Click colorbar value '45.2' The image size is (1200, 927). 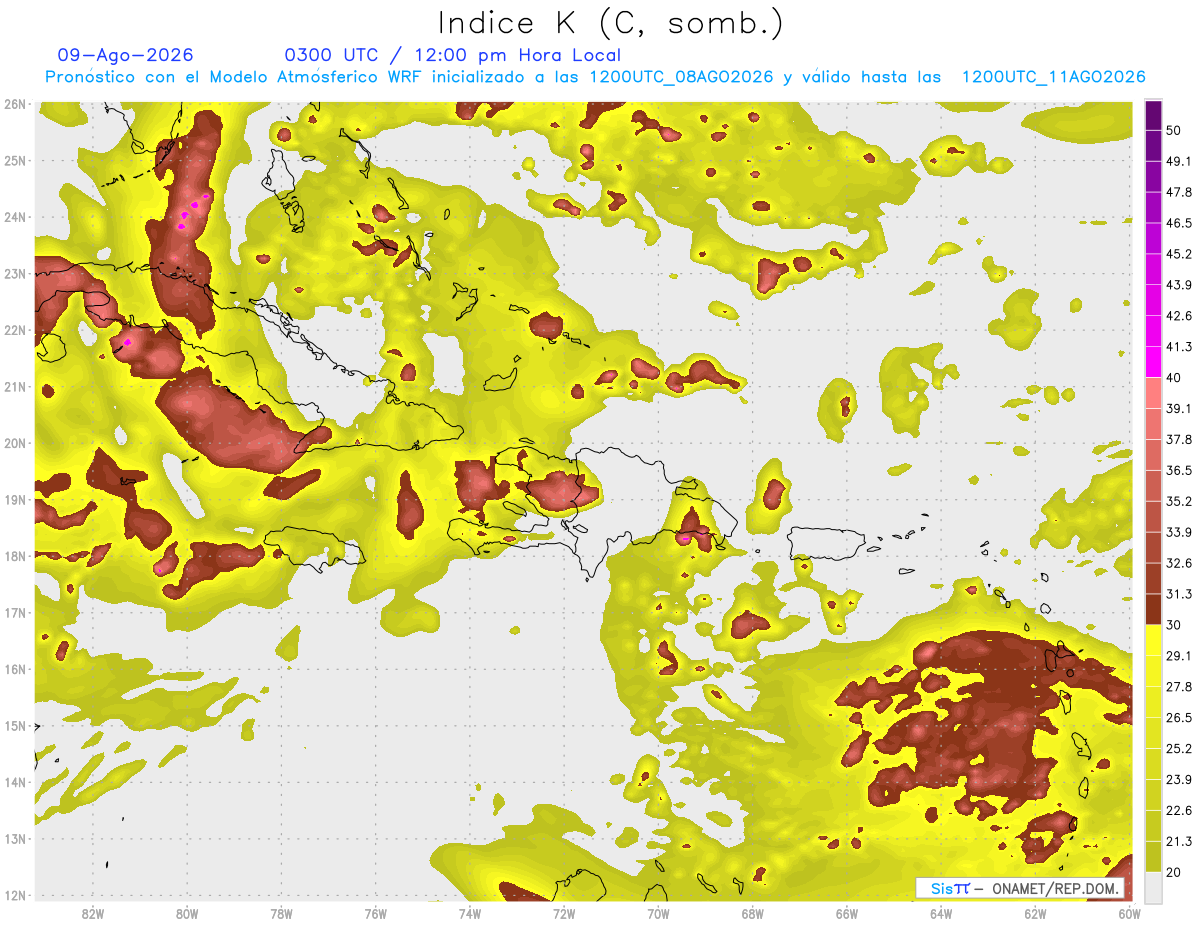[1179, 254]
